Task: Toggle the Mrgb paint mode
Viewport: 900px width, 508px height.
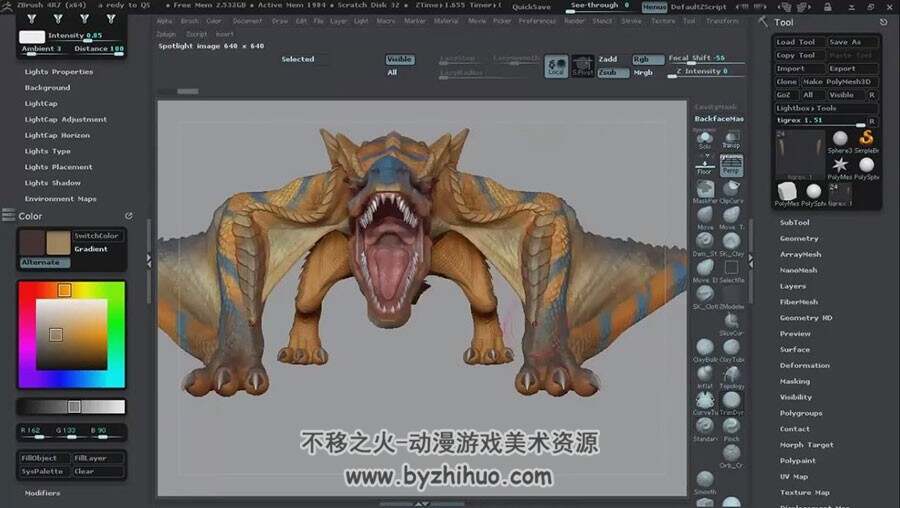Action: tap(643, 73)
